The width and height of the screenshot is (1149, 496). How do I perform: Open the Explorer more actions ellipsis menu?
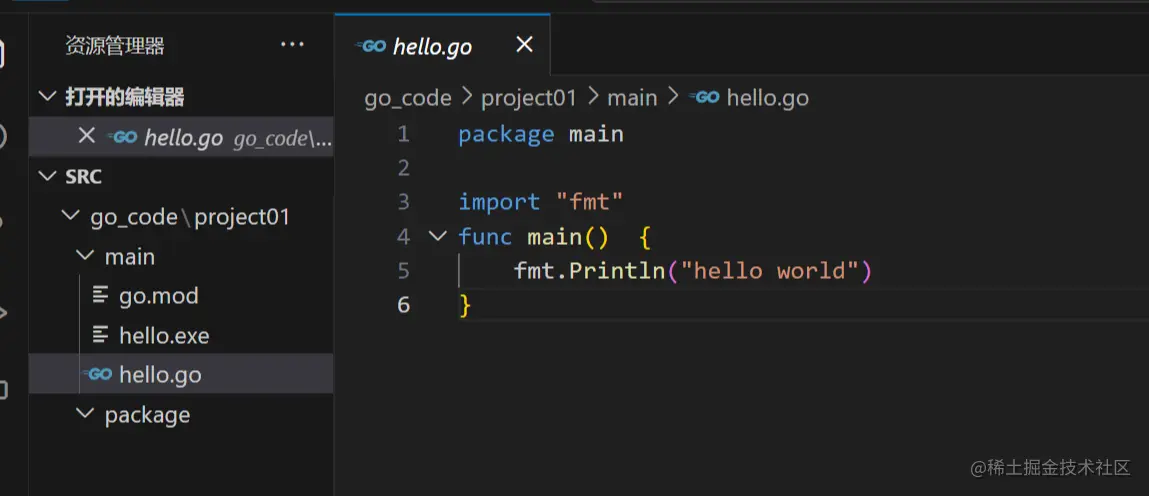pos(292,45)
